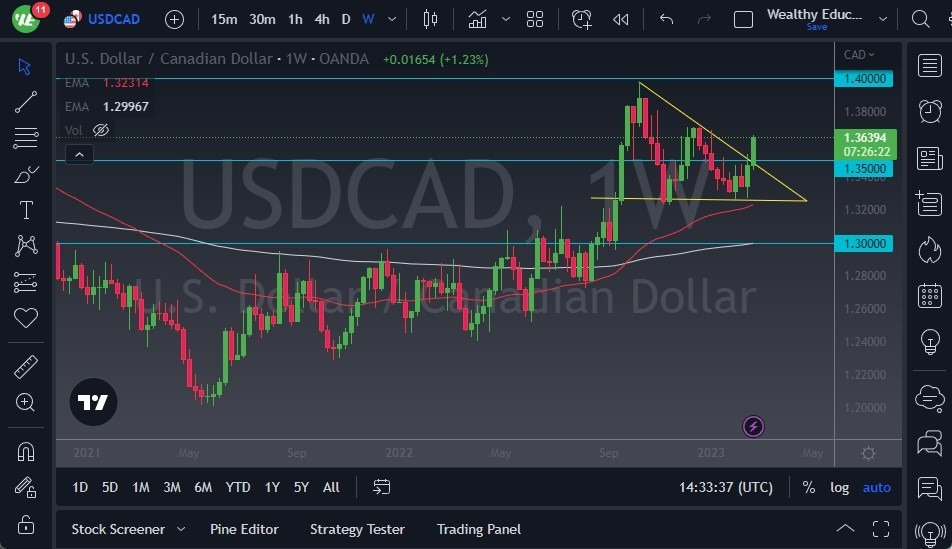Show All date range
Viewport: 952px width, 549px height.
[332, 487]
